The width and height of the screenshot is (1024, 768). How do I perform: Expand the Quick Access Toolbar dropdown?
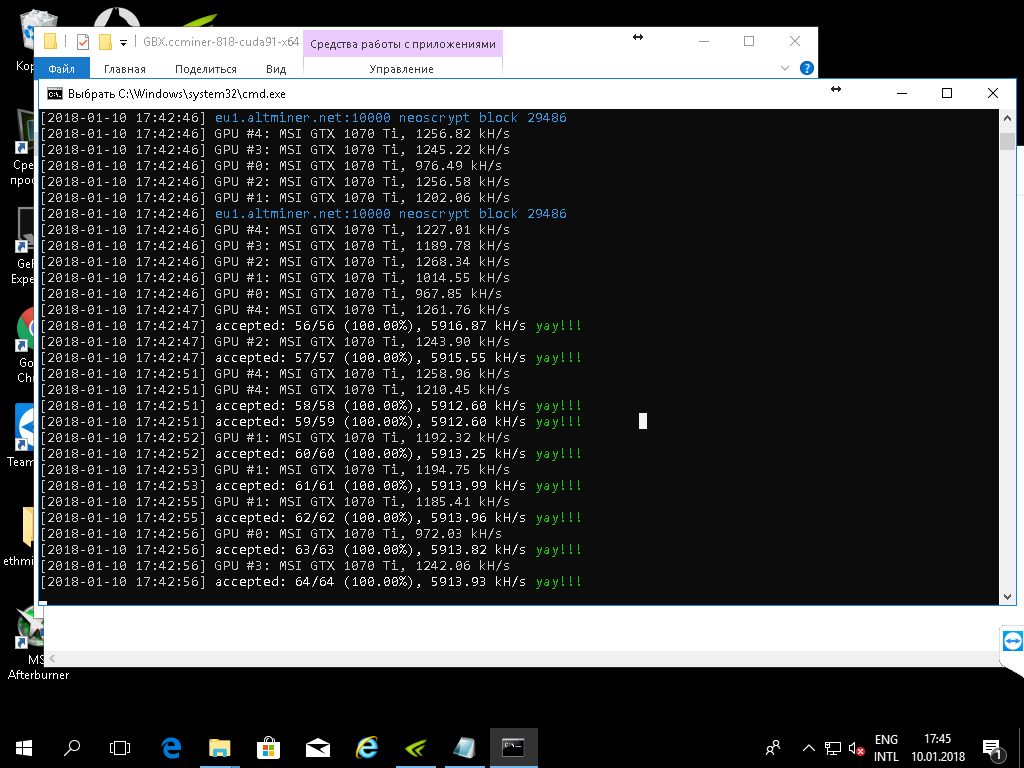[123, 43]
